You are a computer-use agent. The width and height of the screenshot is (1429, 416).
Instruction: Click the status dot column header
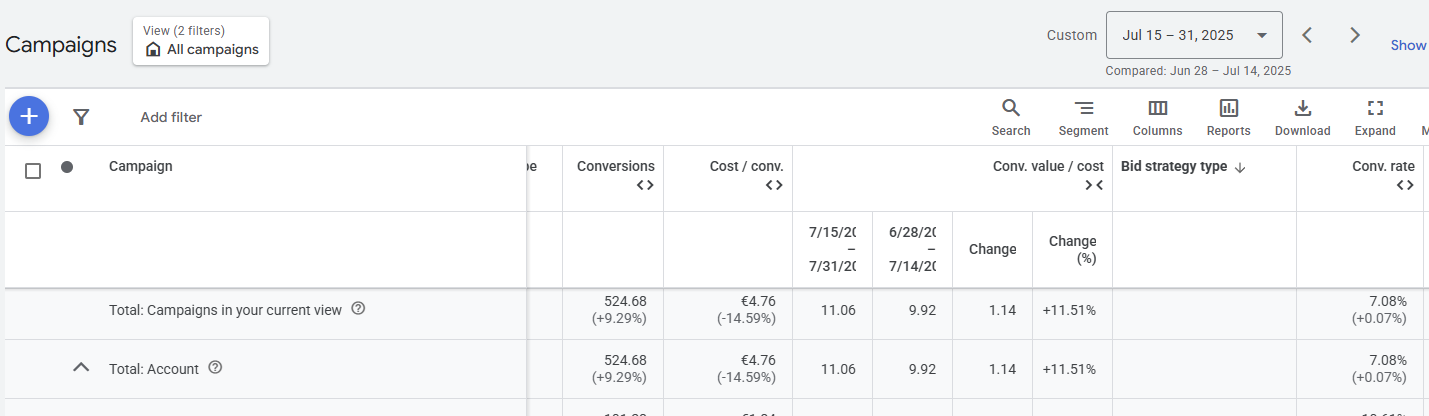(x=67, y=167)
